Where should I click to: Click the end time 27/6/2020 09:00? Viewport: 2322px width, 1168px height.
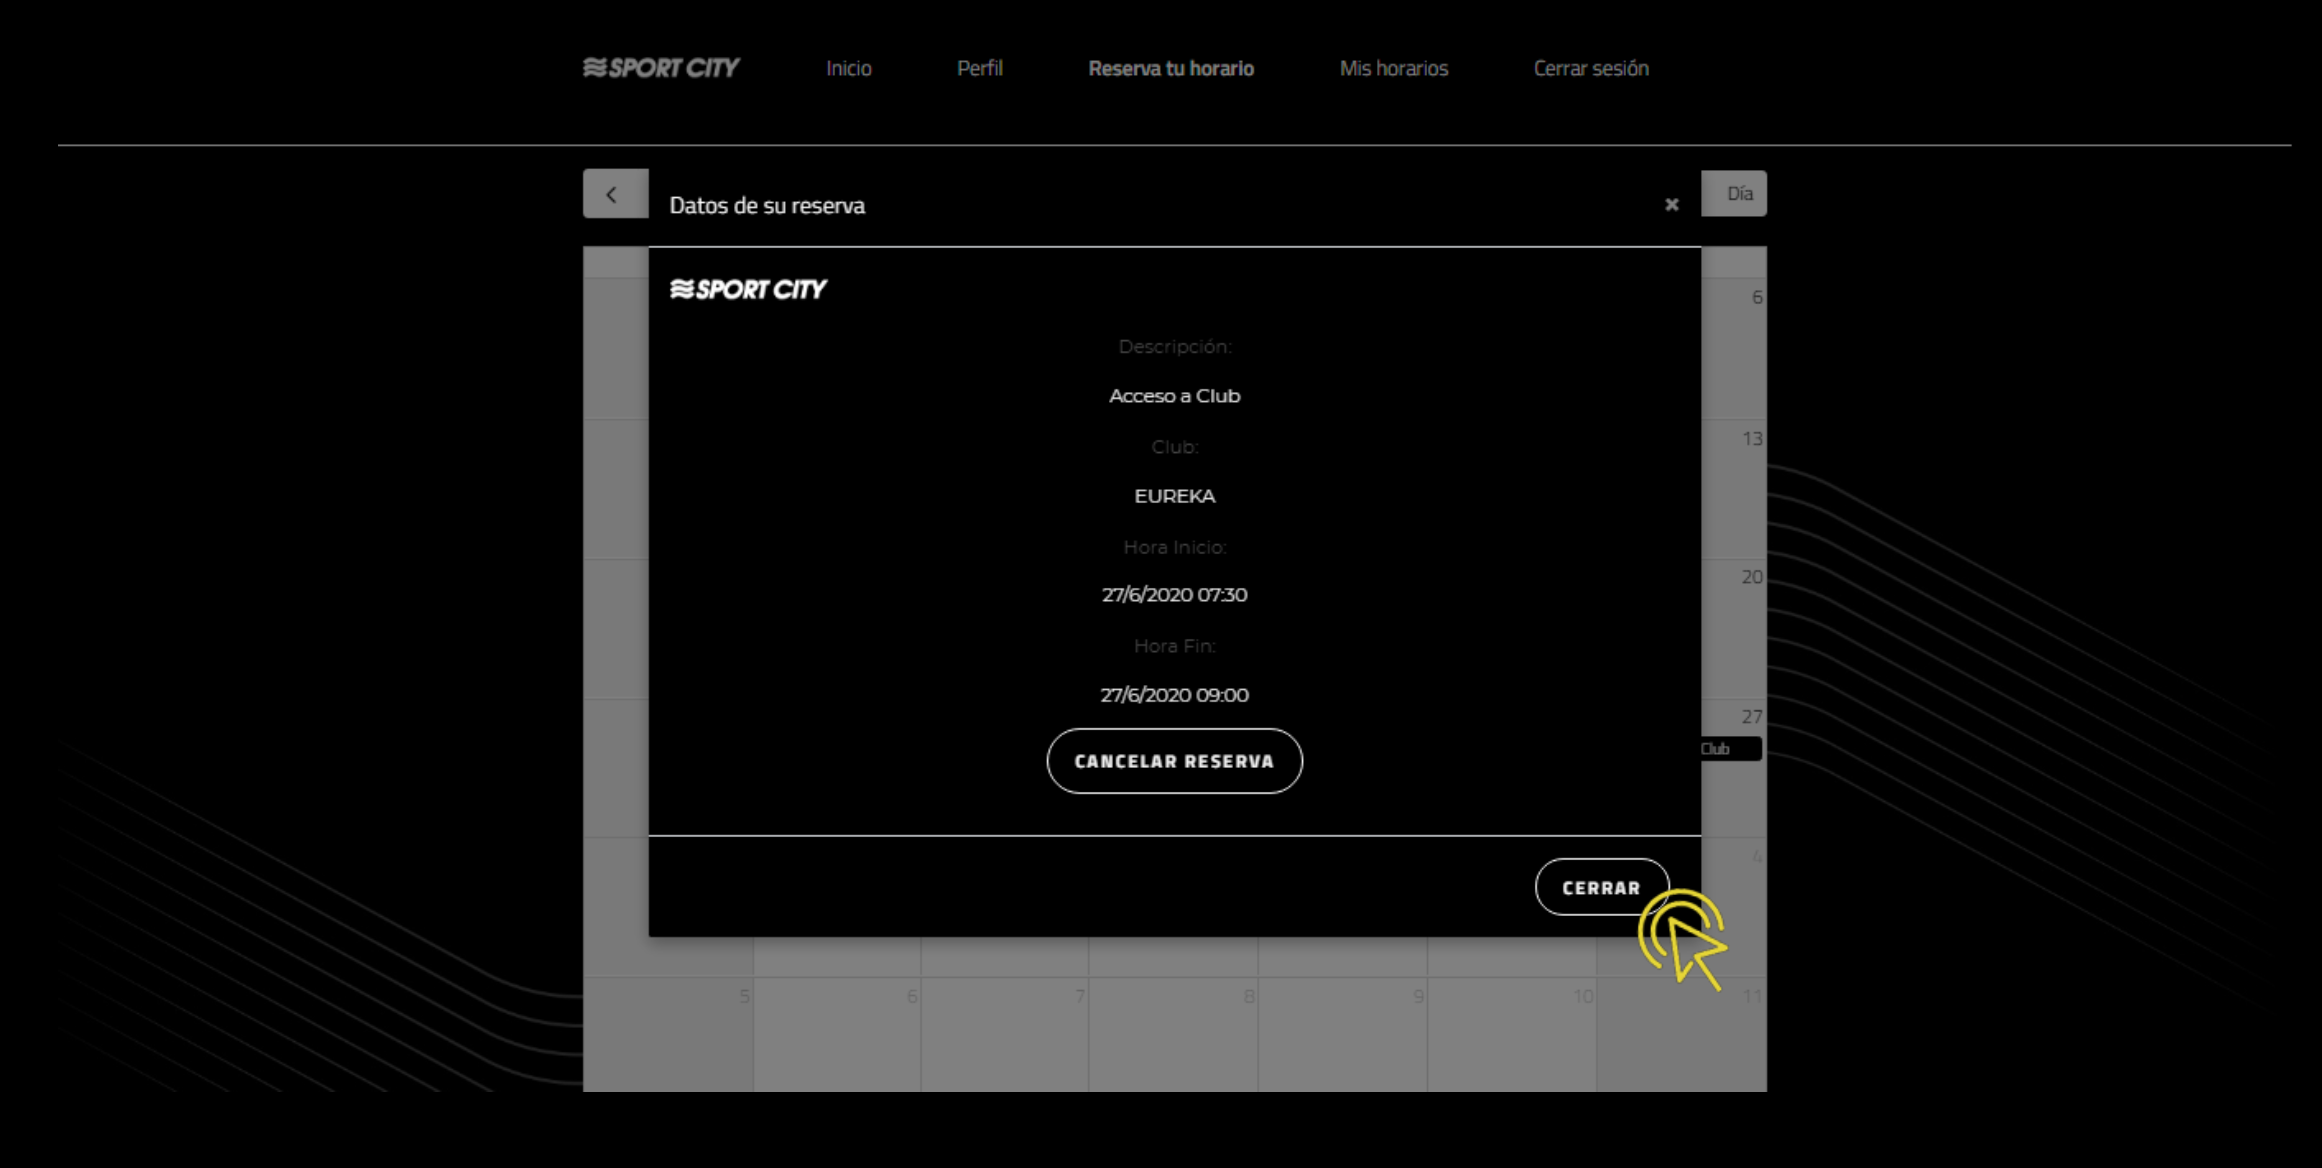coord(1174,695)
